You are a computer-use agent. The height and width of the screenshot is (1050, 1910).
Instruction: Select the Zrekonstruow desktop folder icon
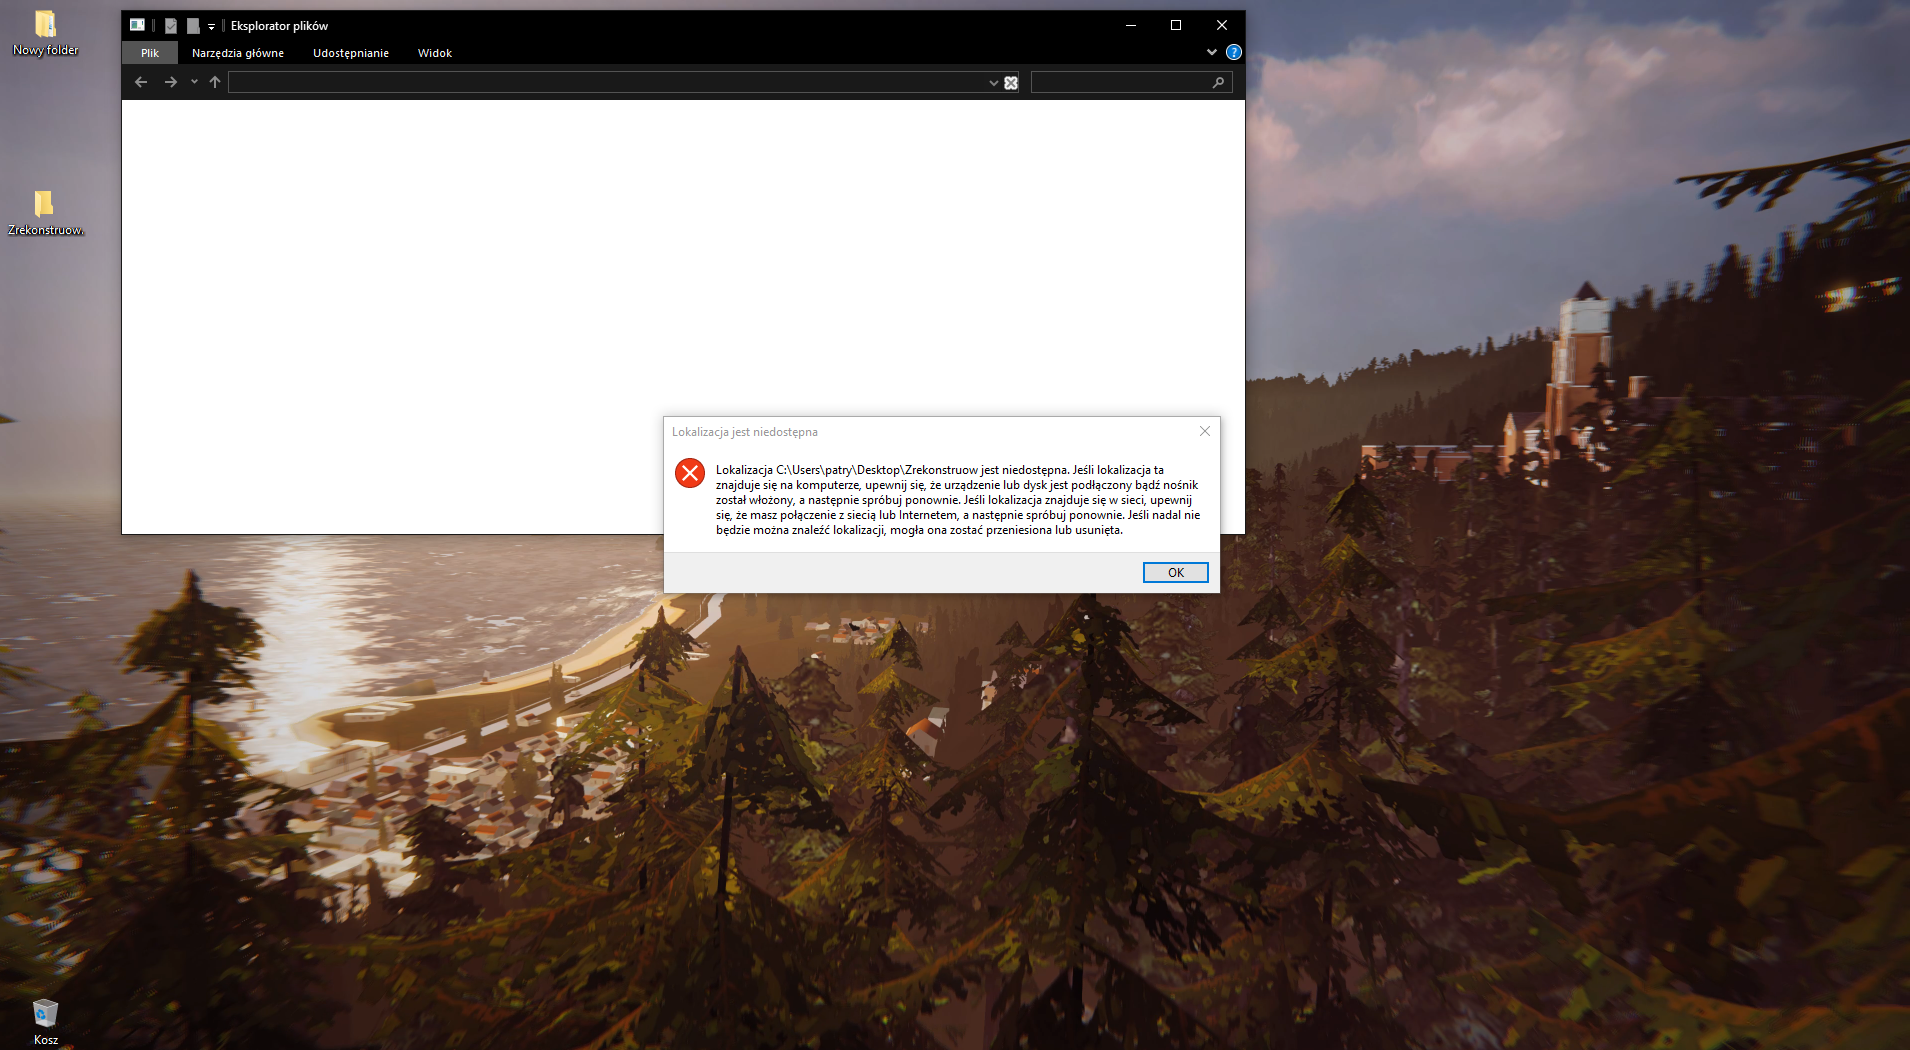click(45, 212)
